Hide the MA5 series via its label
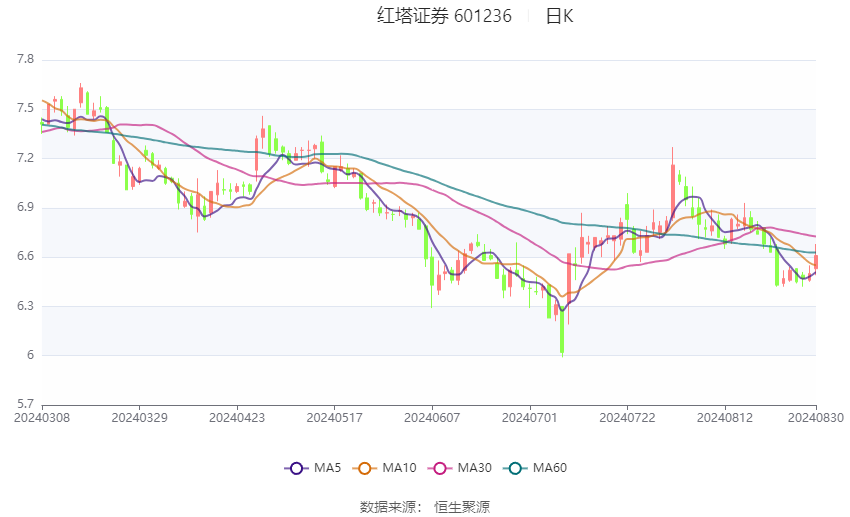 click(x=328, y=467)
